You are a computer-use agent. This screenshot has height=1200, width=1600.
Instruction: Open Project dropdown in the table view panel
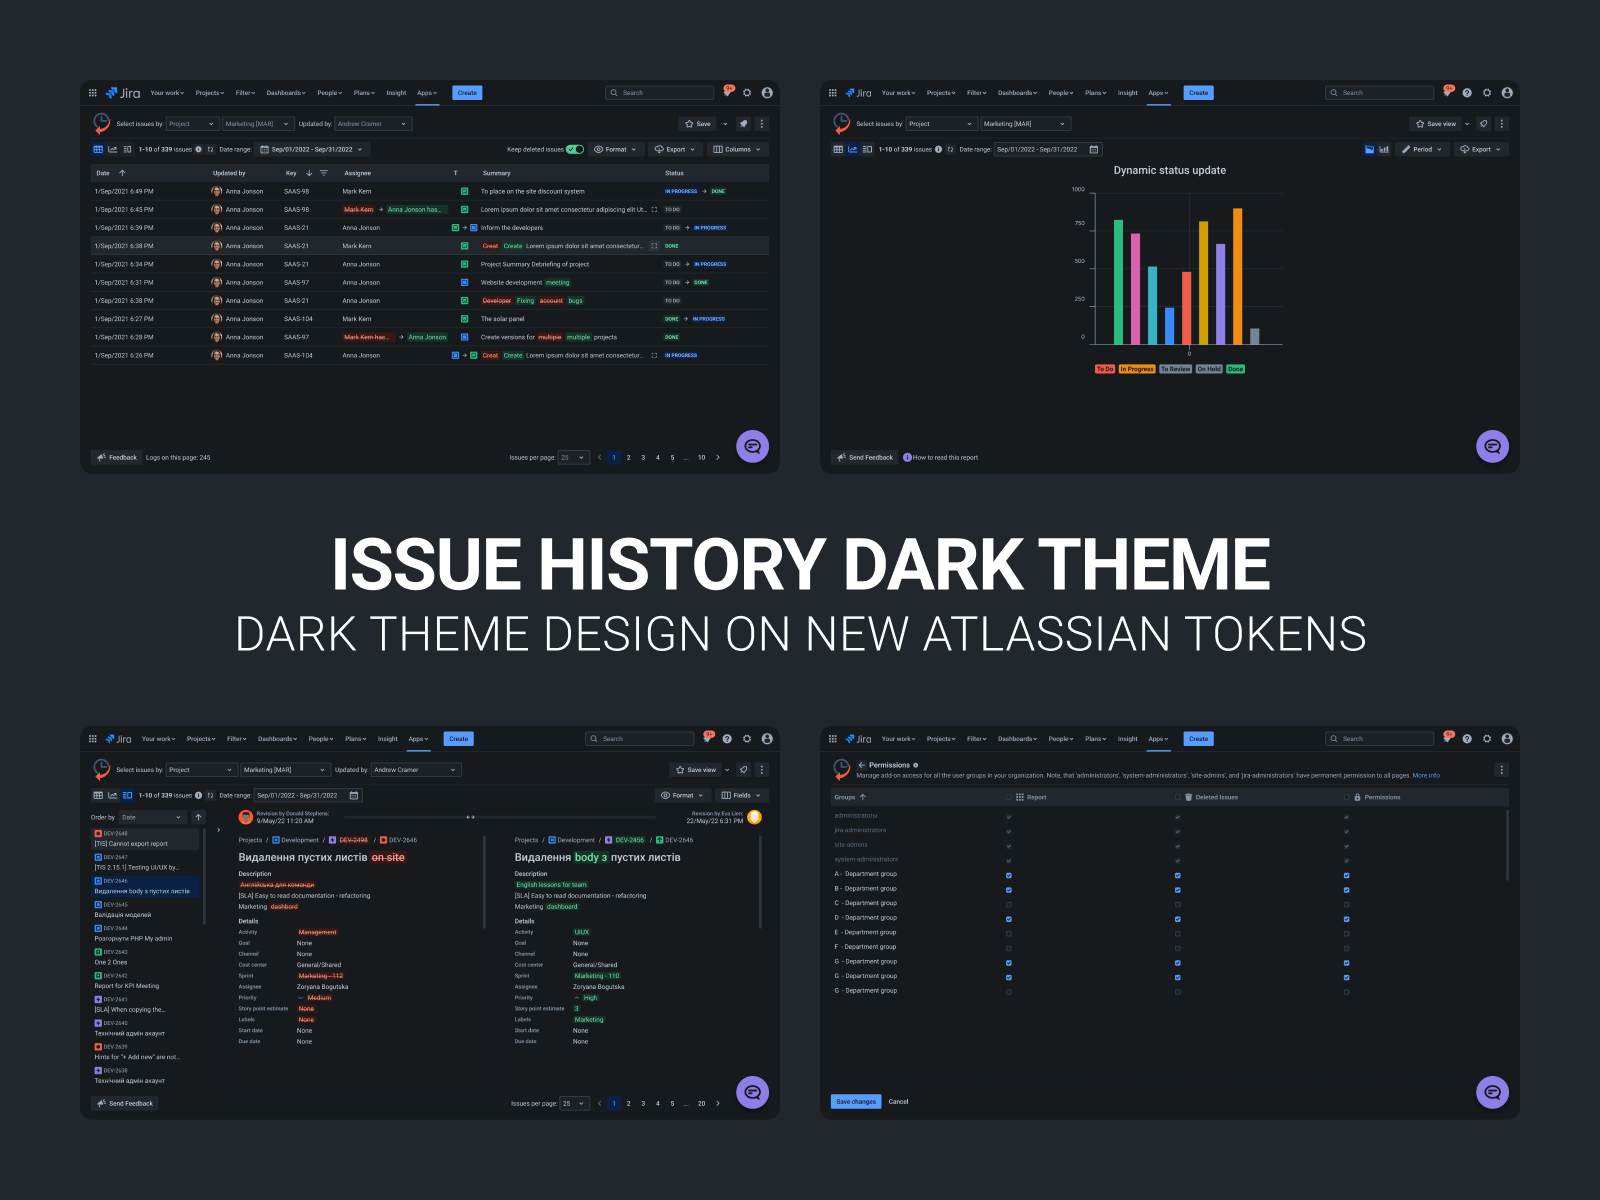coord(192,124)
